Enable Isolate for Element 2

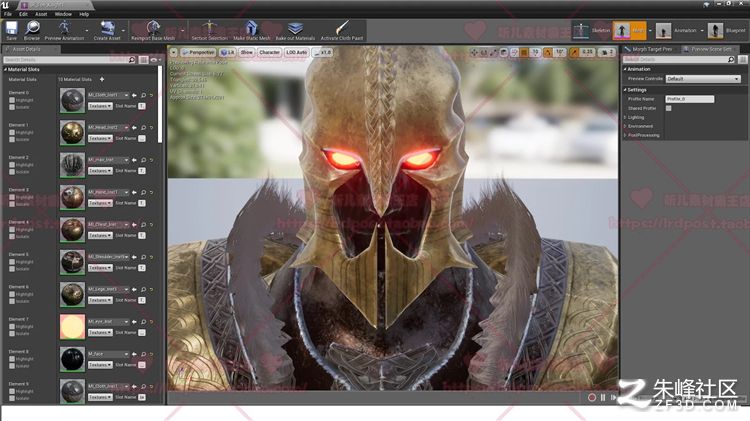click(12, 172)
